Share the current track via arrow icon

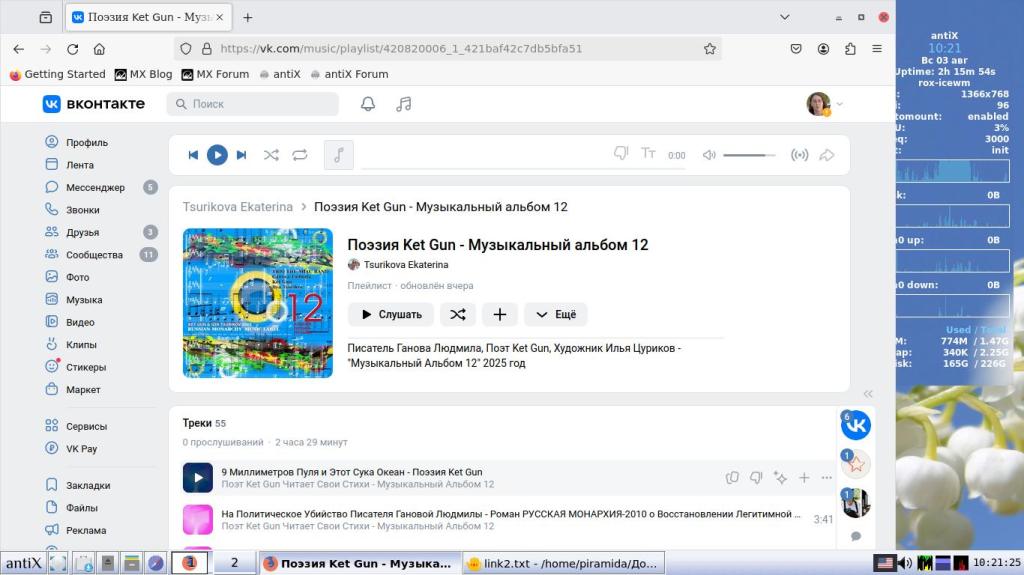(827, 155)
